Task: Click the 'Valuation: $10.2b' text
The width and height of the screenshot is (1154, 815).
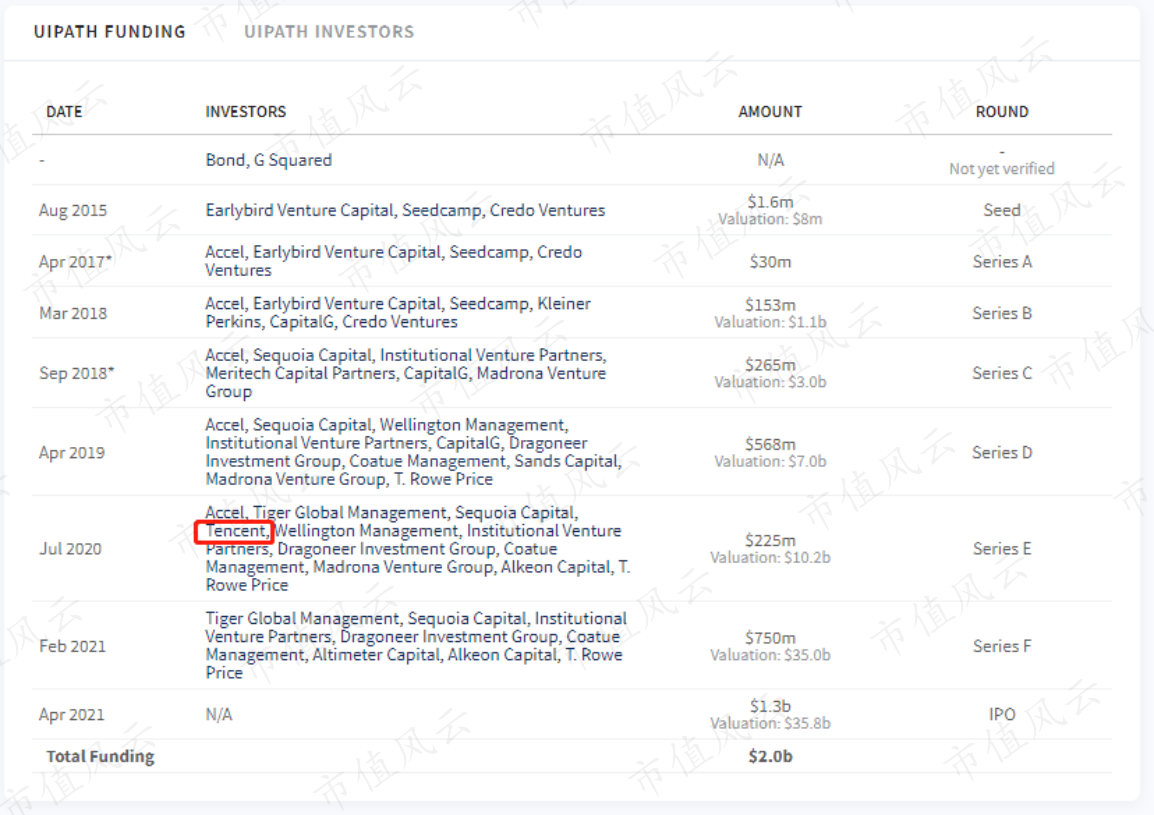Action: pos(770,557)
